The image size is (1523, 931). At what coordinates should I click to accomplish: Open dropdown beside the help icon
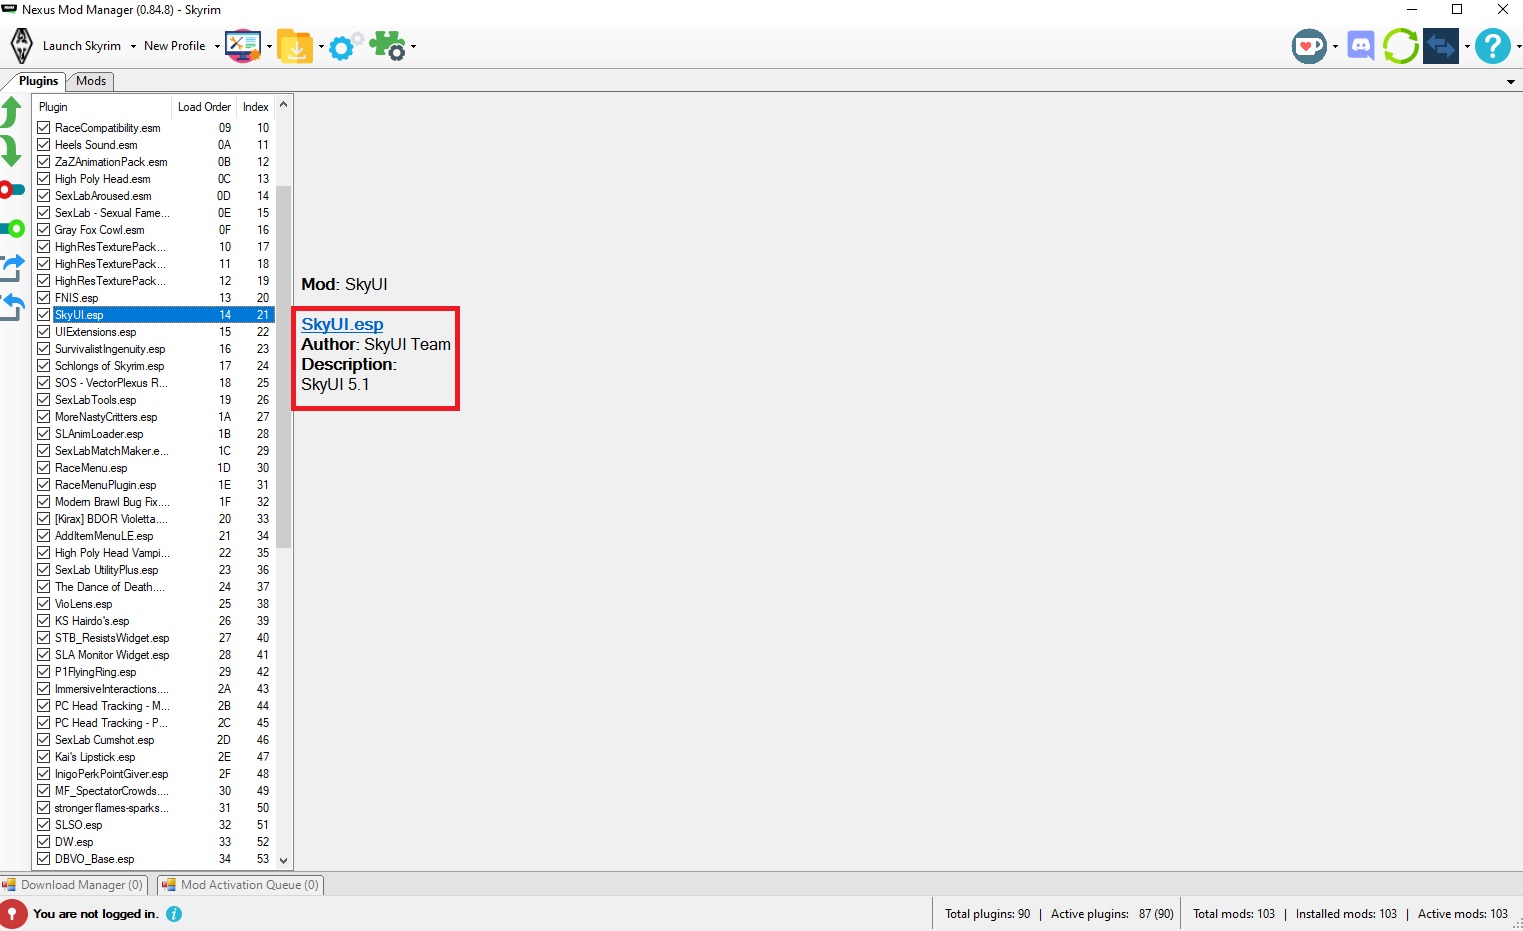1518,46
